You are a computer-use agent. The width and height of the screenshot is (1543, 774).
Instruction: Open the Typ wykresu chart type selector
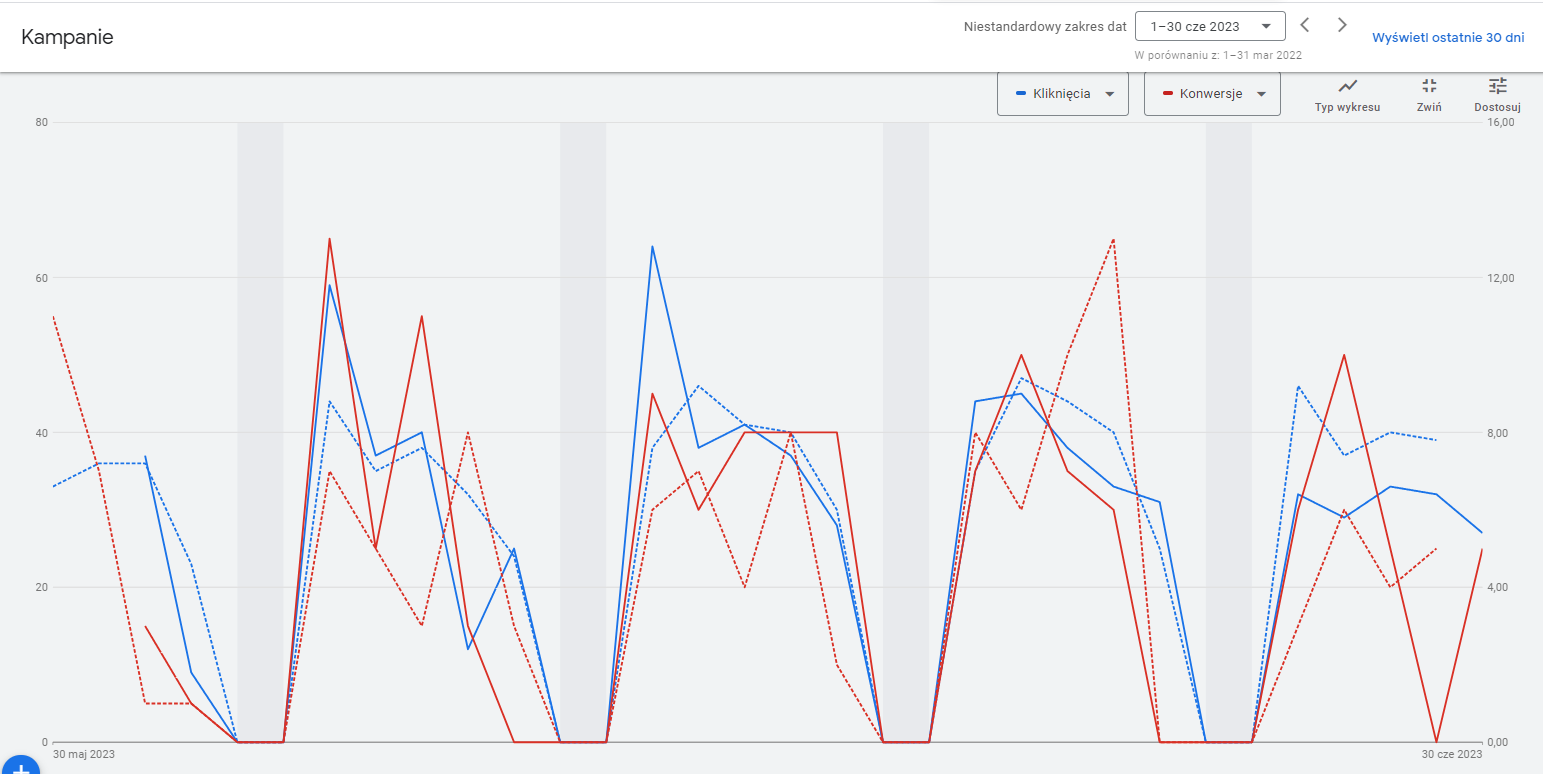[1347, 93]
